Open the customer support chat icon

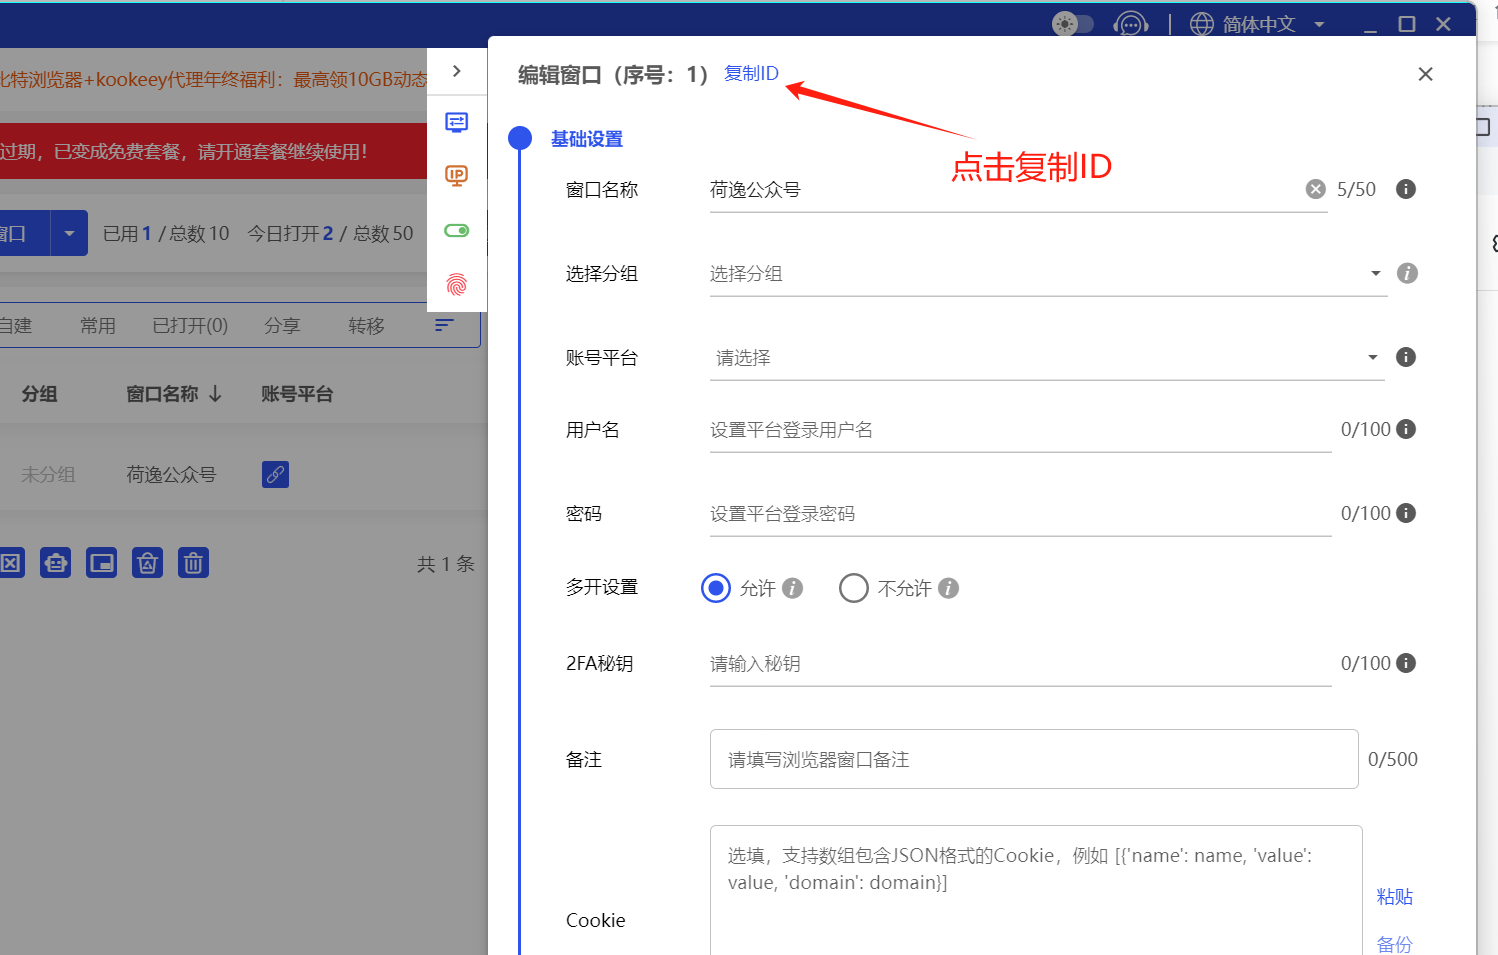[1130, 24]
